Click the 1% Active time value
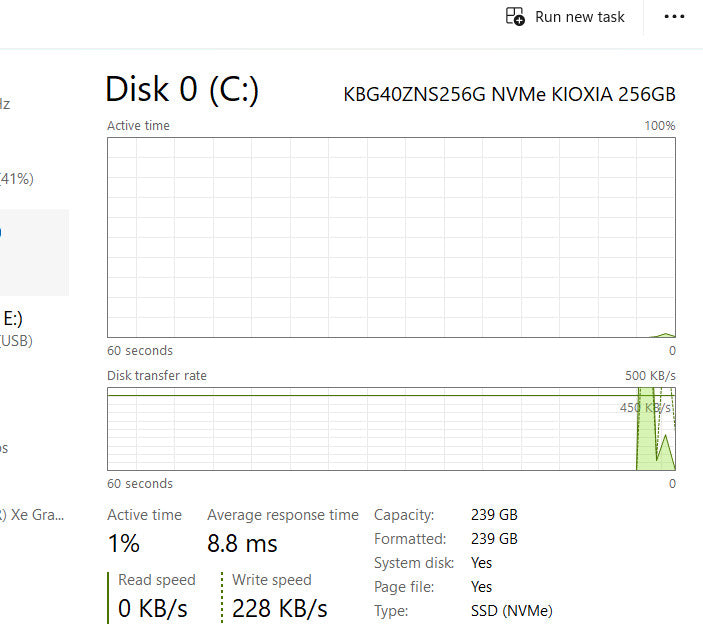The image size is (703, 642). click(x=123, y=544)
